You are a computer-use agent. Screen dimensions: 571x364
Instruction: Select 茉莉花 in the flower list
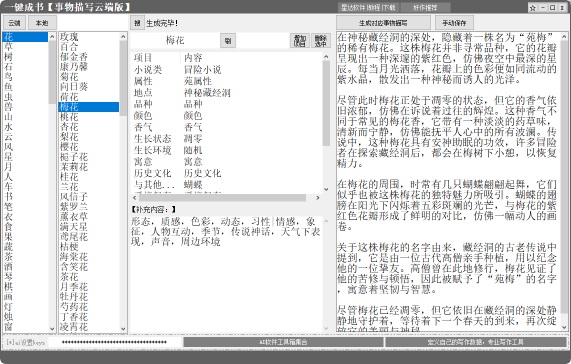tap(89, 167)
